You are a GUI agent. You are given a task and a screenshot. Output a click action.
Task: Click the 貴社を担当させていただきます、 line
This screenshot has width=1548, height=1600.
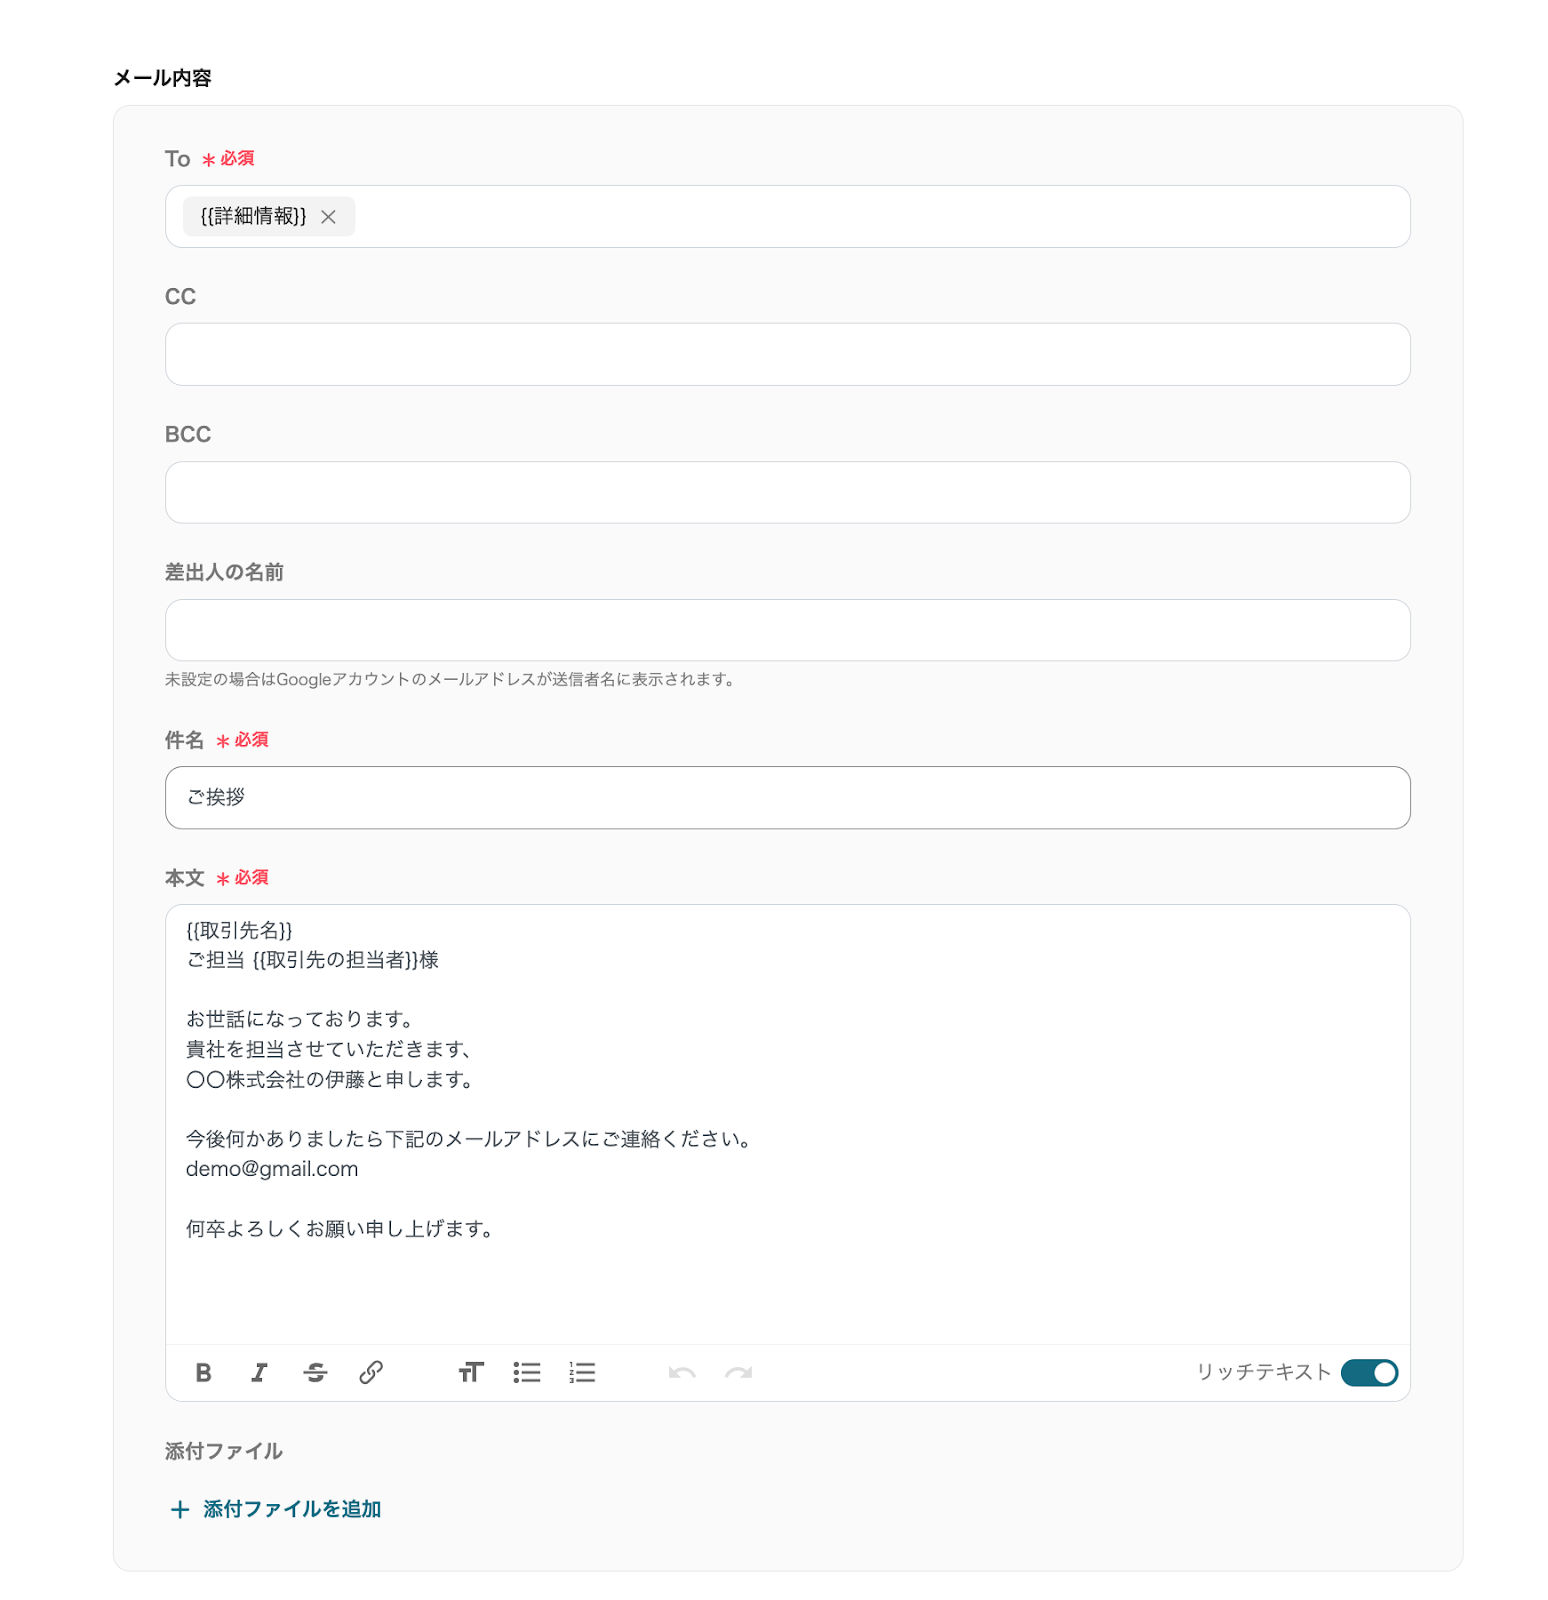pyautogui.click(x=329, y=1049)
